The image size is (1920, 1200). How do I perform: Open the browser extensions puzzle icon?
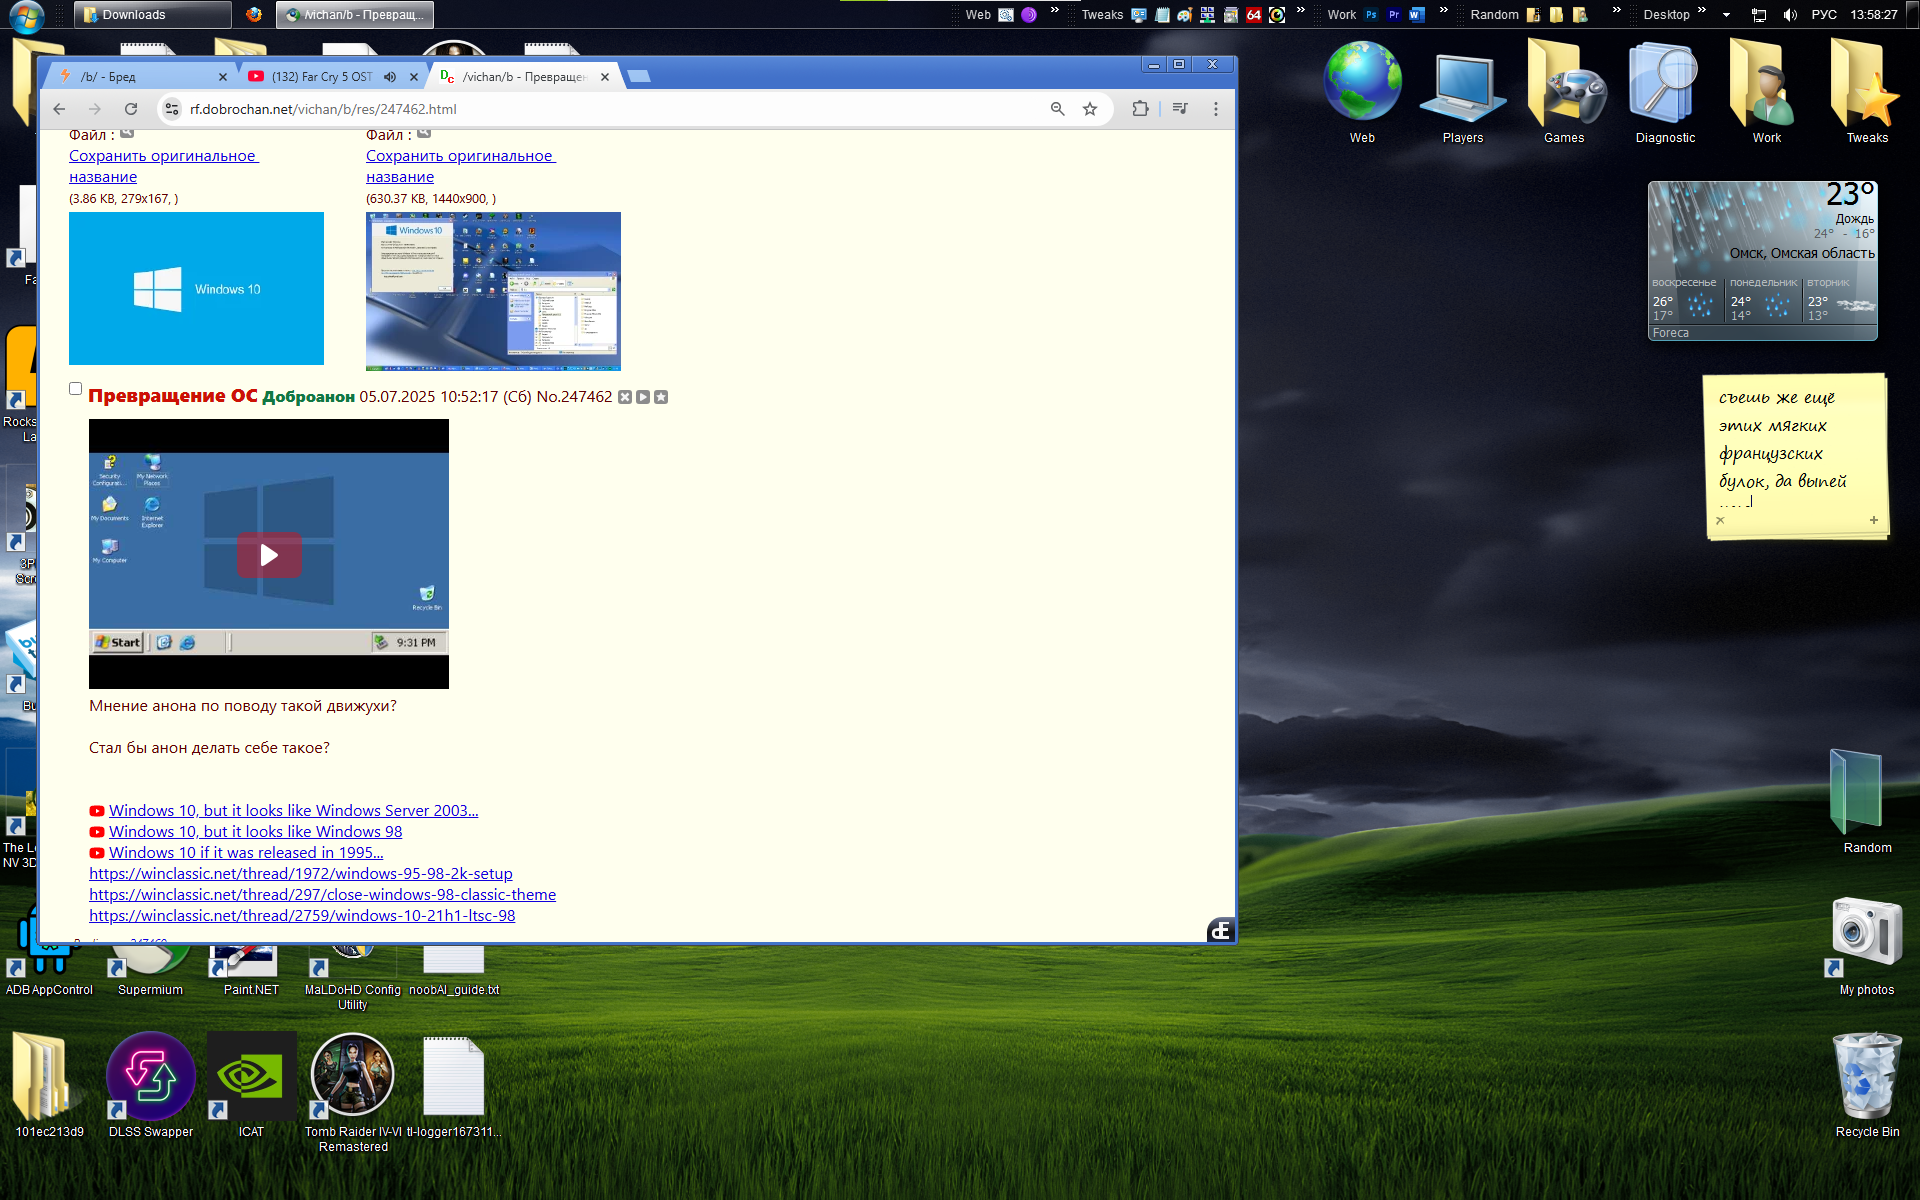[x=1140, y=109]
